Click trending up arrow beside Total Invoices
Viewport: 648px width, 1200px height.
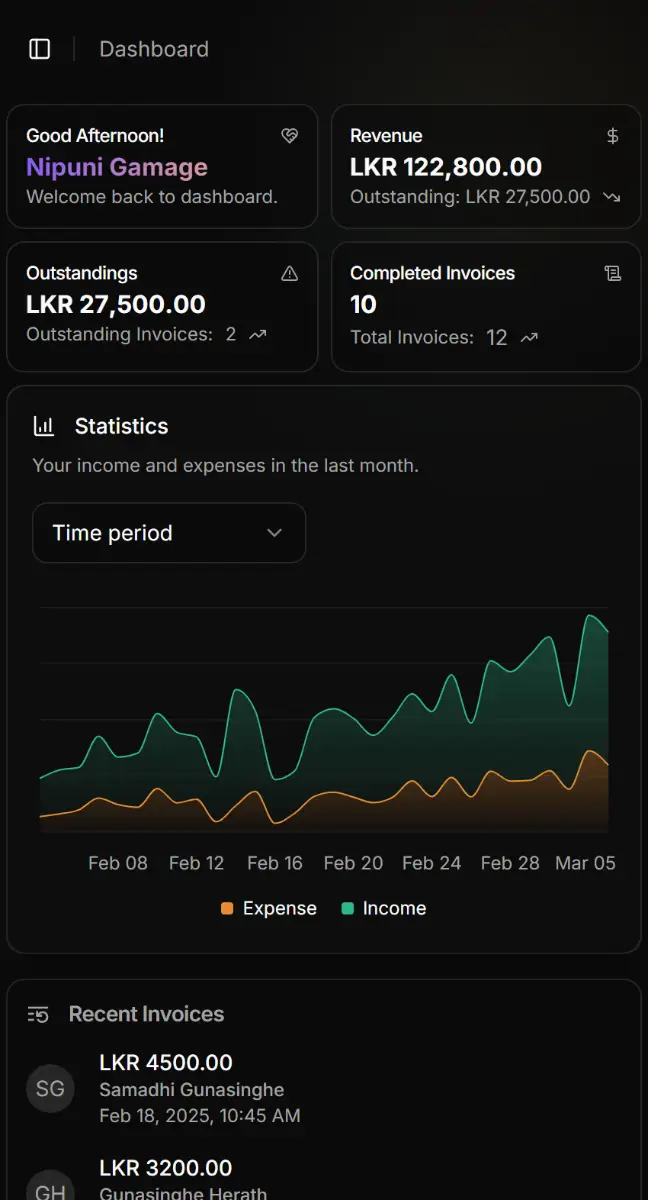(x=530, y=338)
